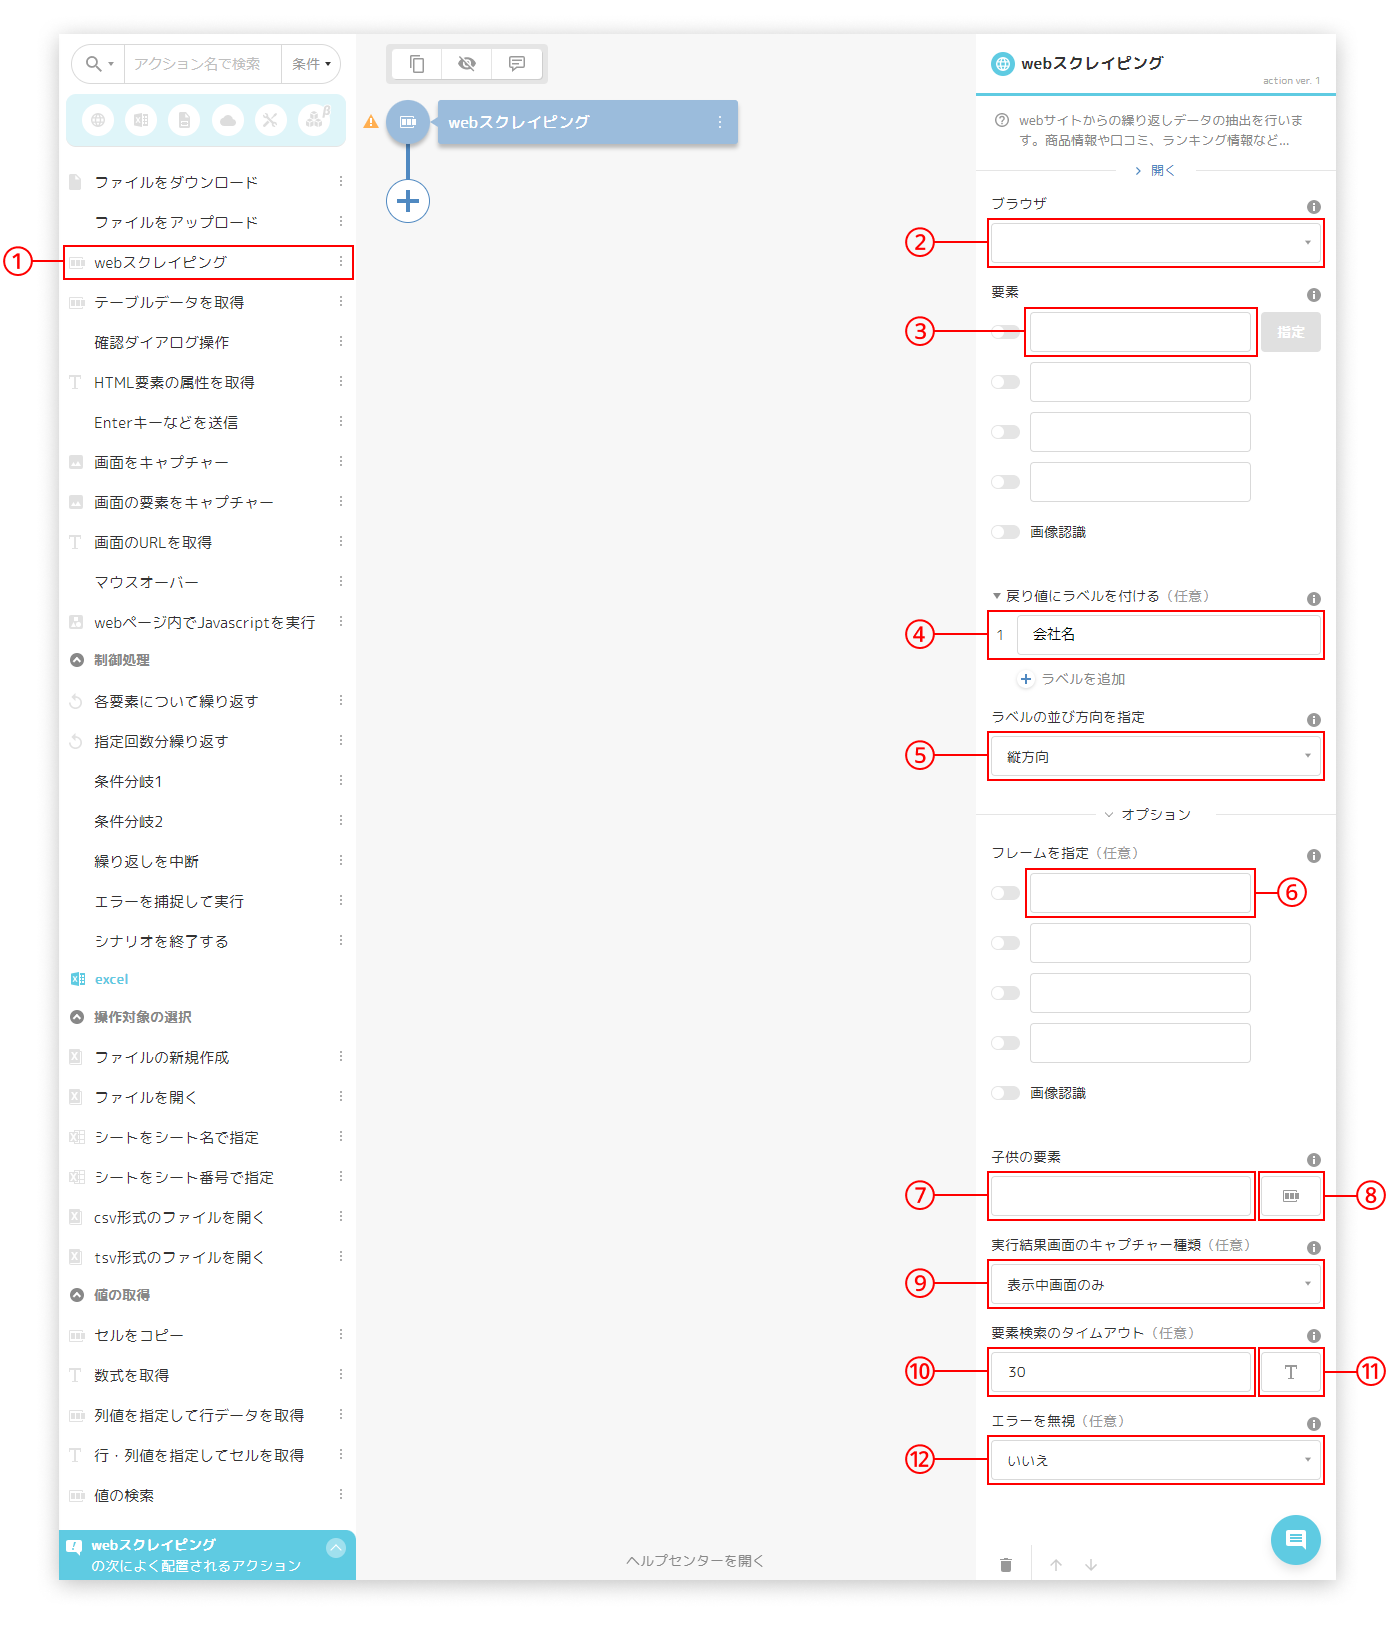Viewport: 1389px width, 1628px height.
Task: Click the comment icon in canvas toolbar
Action: tap(517, 64)
